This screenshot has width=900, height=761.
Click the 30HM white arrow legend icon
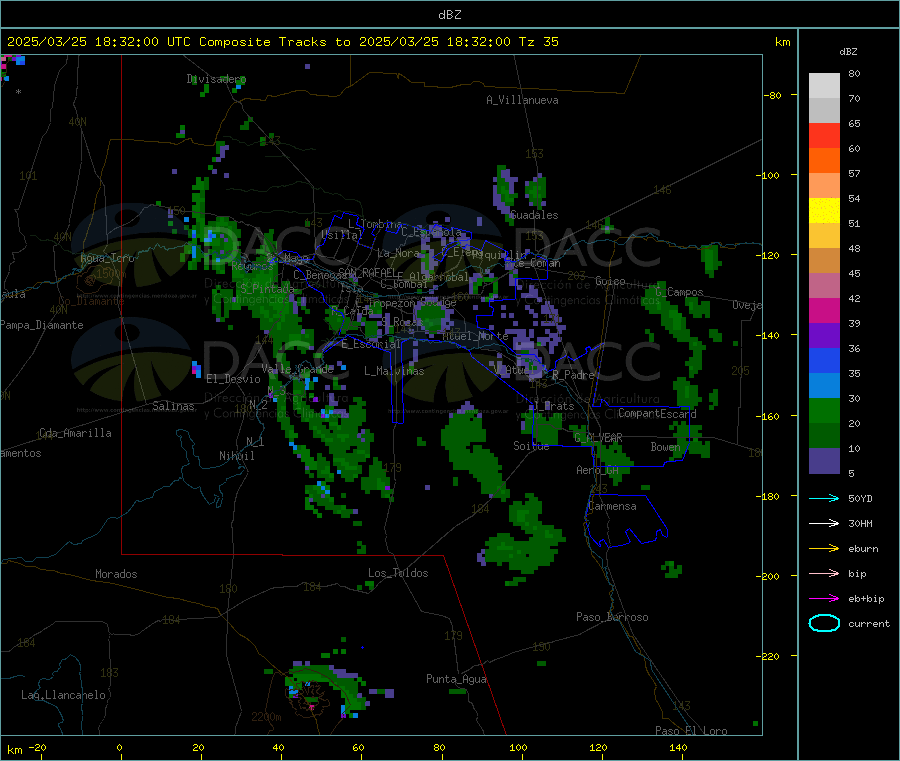[824, 523]
